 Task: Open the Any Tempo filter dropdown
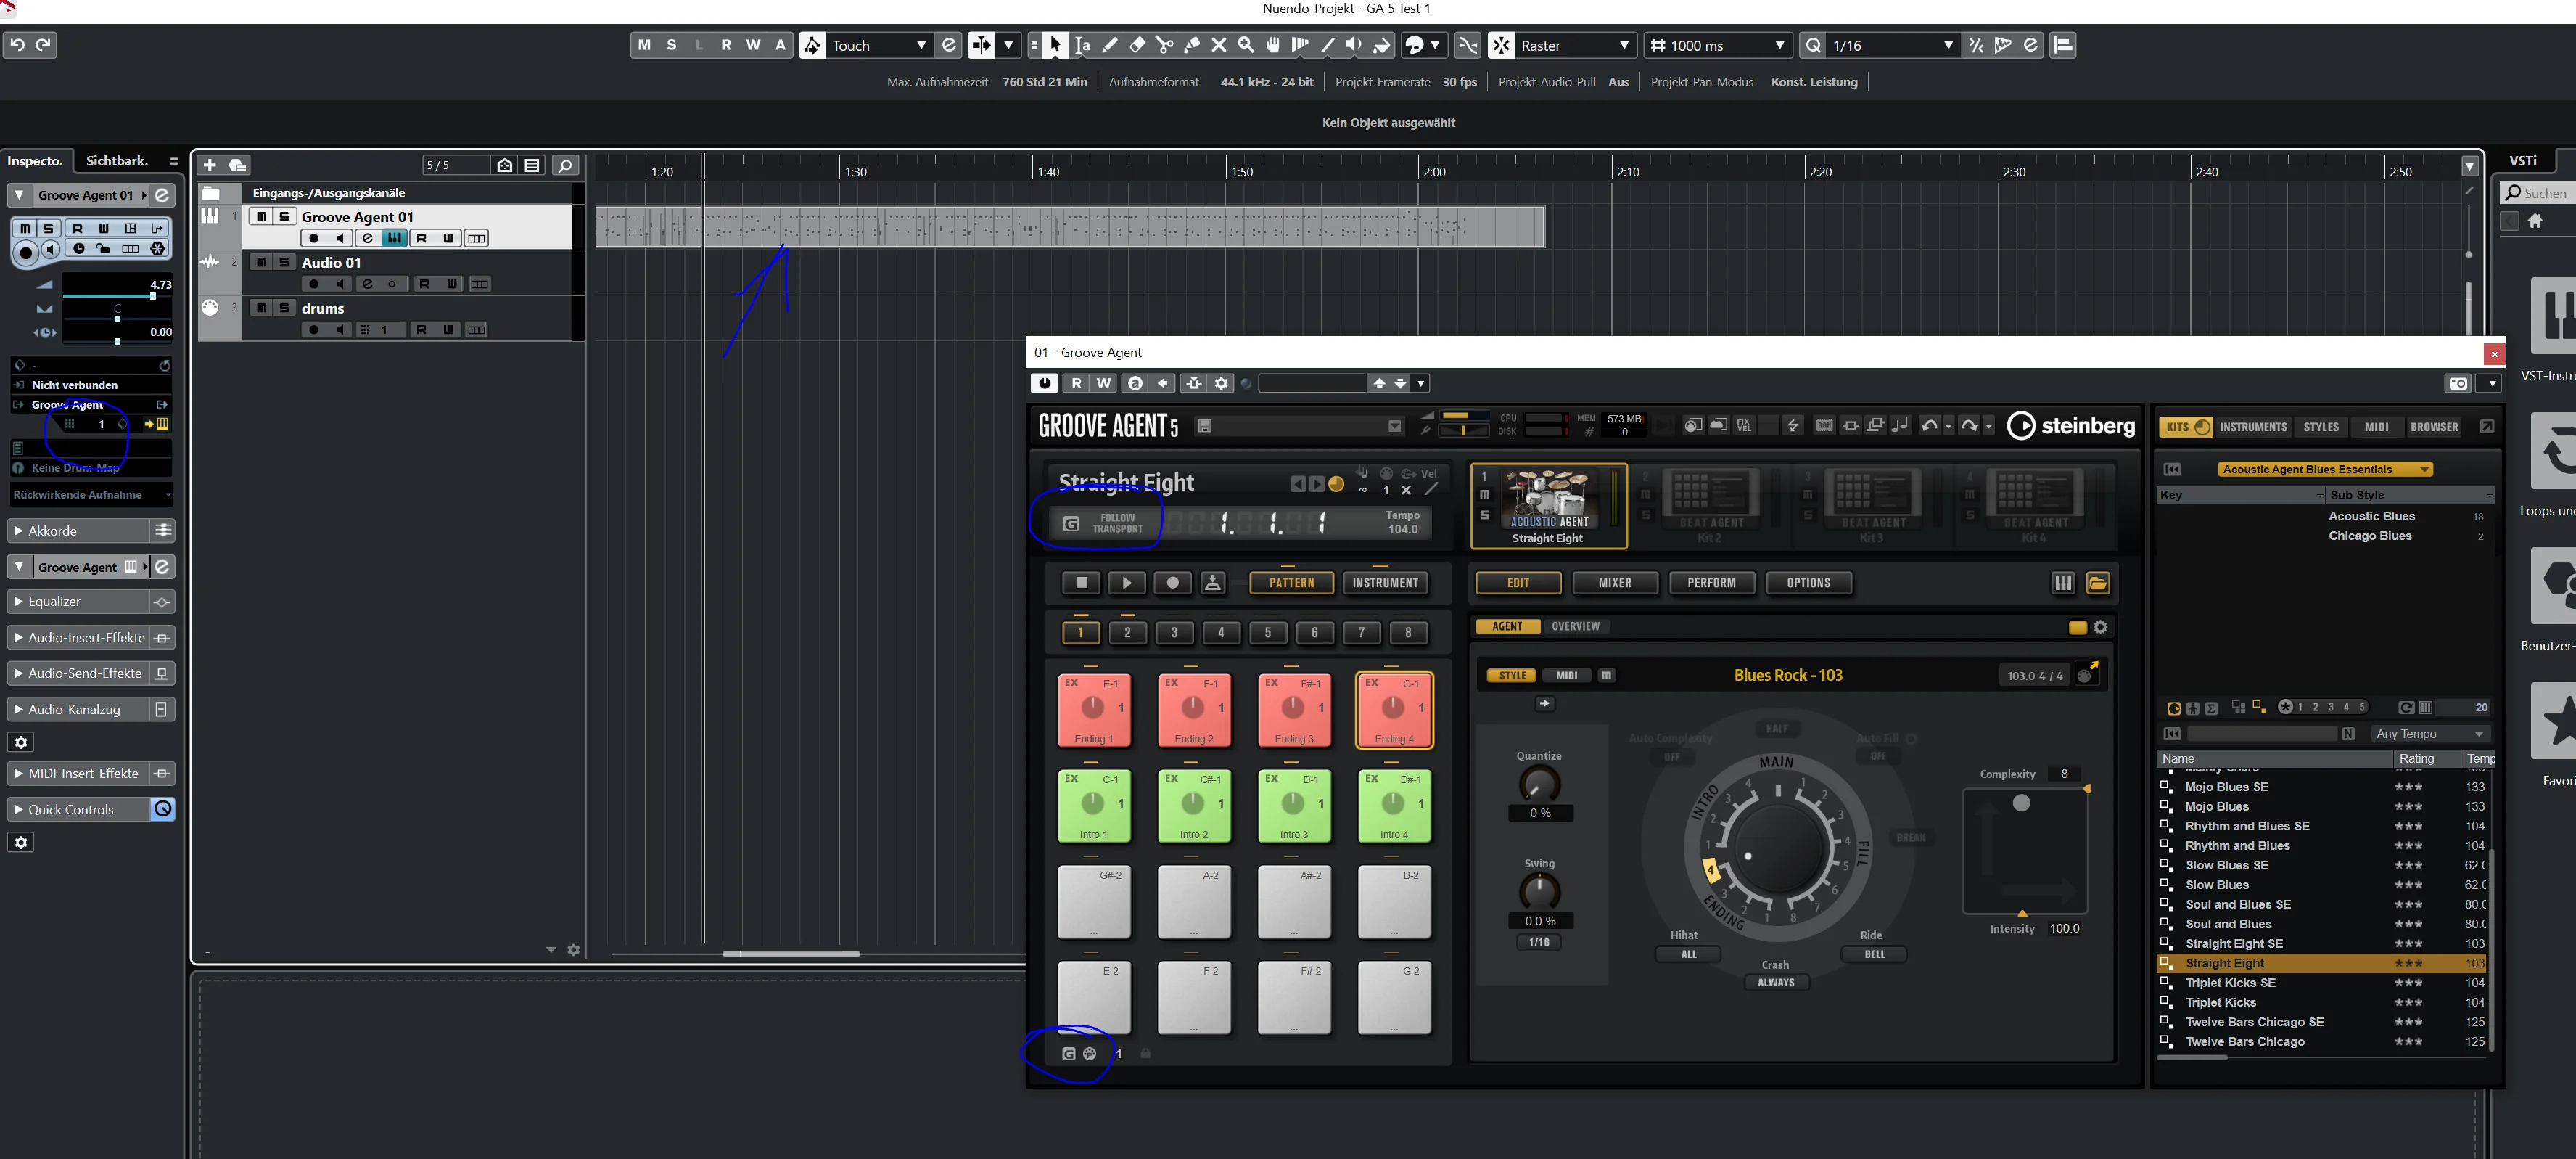(x=2430, y=734)
